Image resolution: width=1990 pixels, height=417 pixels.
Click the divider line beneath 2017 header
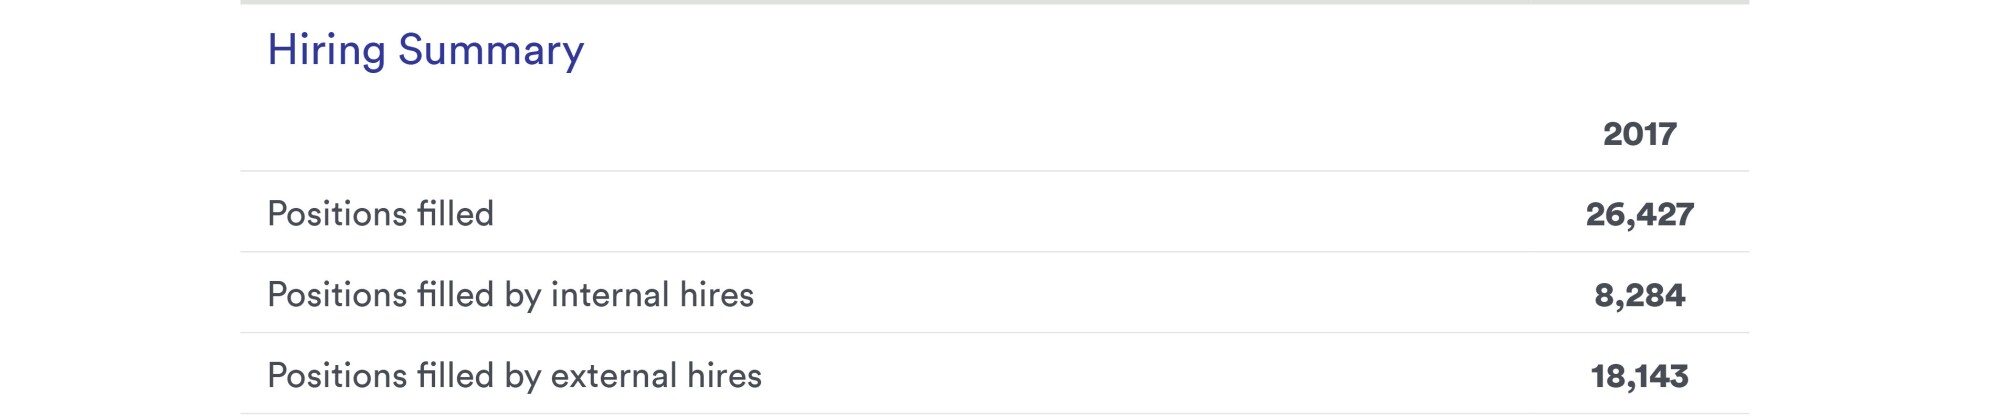click(x=994, y=171)
